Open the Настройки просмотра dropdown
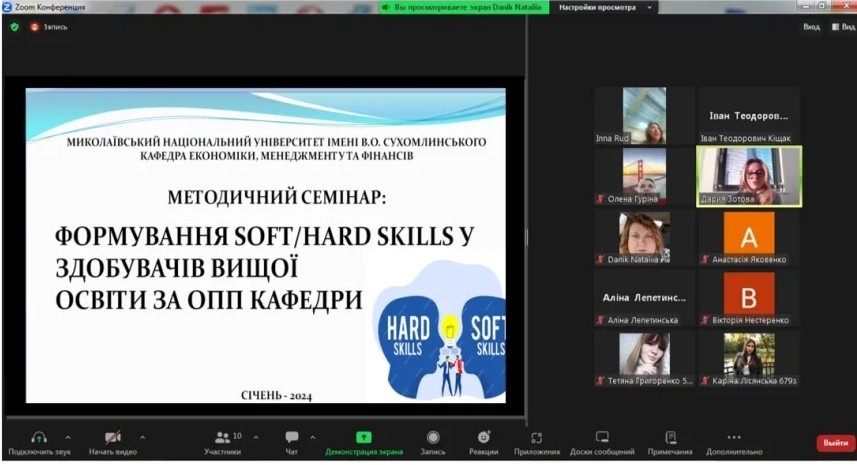Viewport: 857px width, 465px height. pos(604,7)
